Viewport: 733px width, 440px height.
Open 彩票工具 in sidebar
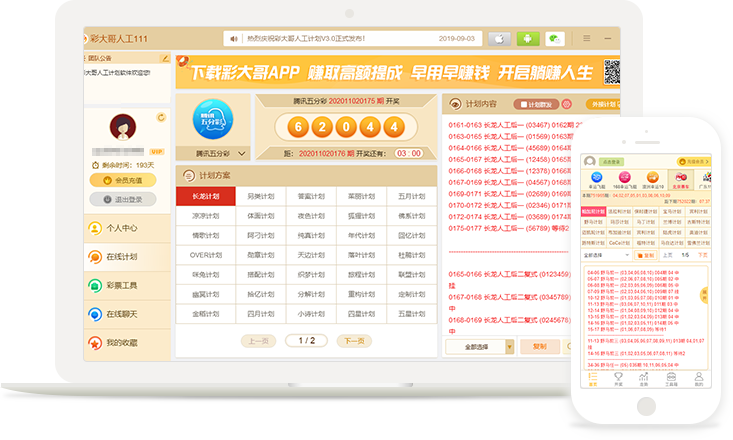coord(127,286)
